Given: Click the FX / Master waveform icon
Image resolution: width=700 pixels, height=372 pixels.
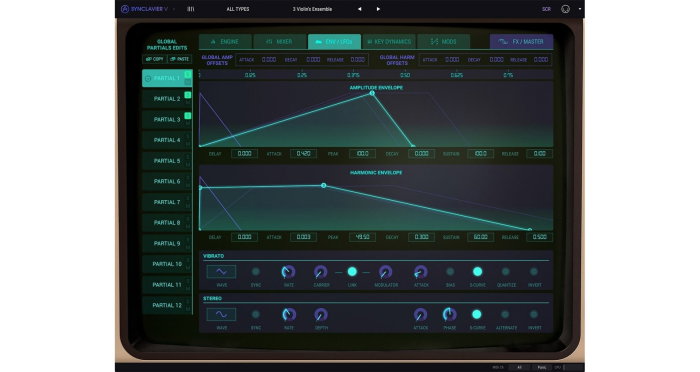Looking at the screenshot, I should tap(503, 42).
